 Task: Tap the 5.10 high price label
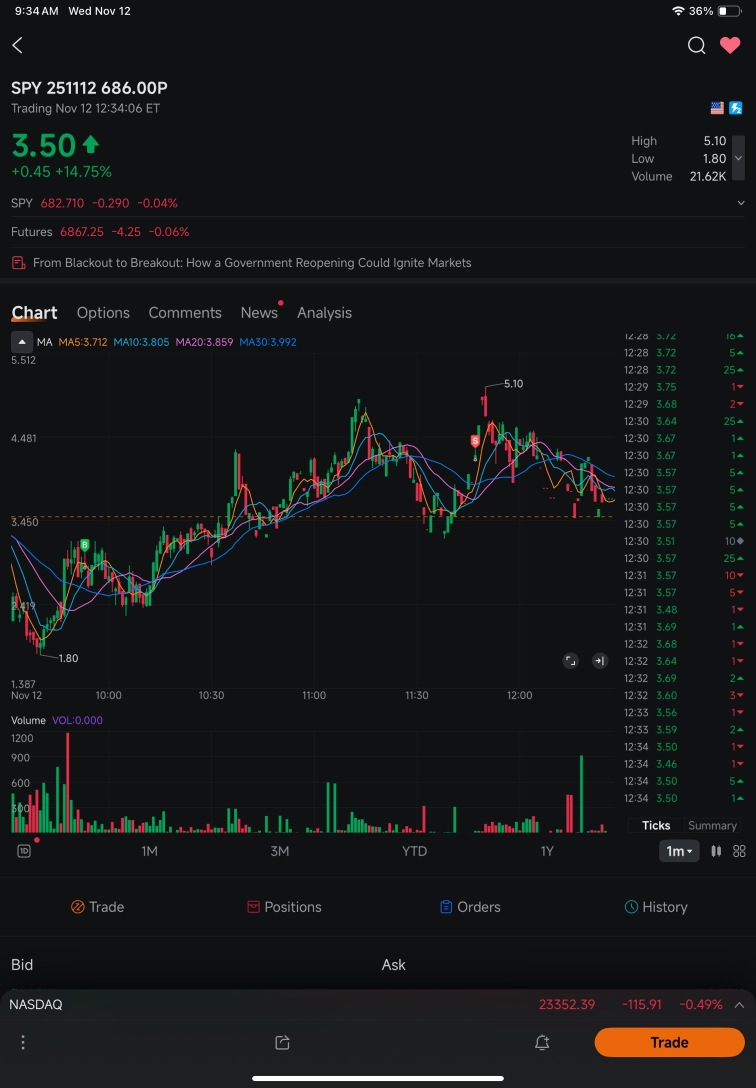(513, 384)
